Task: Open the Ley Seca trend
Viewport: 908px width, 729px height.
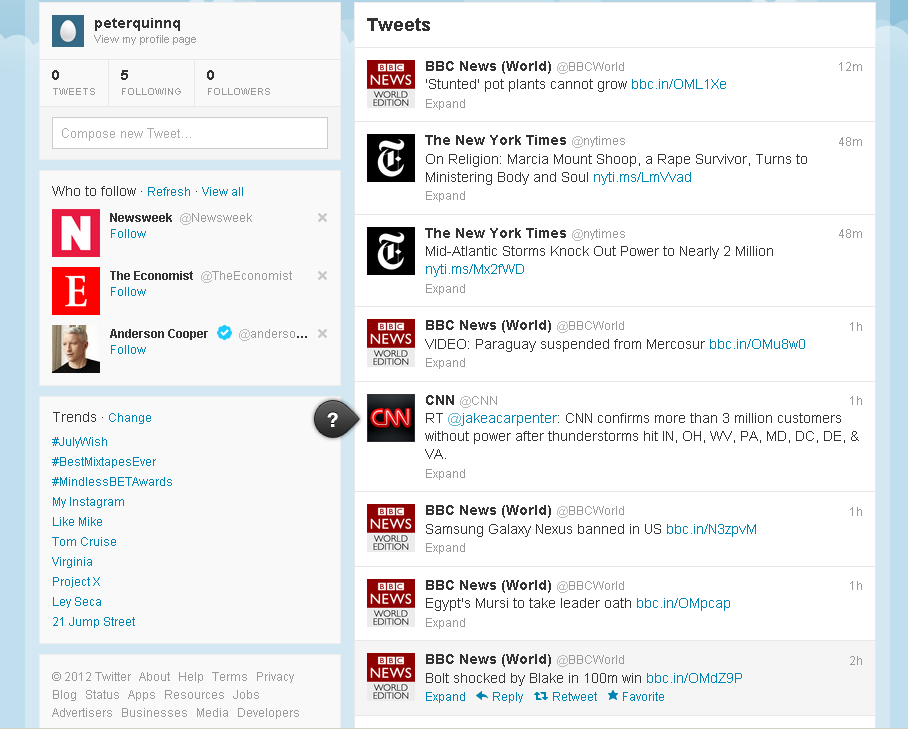Action: (x=77, y=602)
